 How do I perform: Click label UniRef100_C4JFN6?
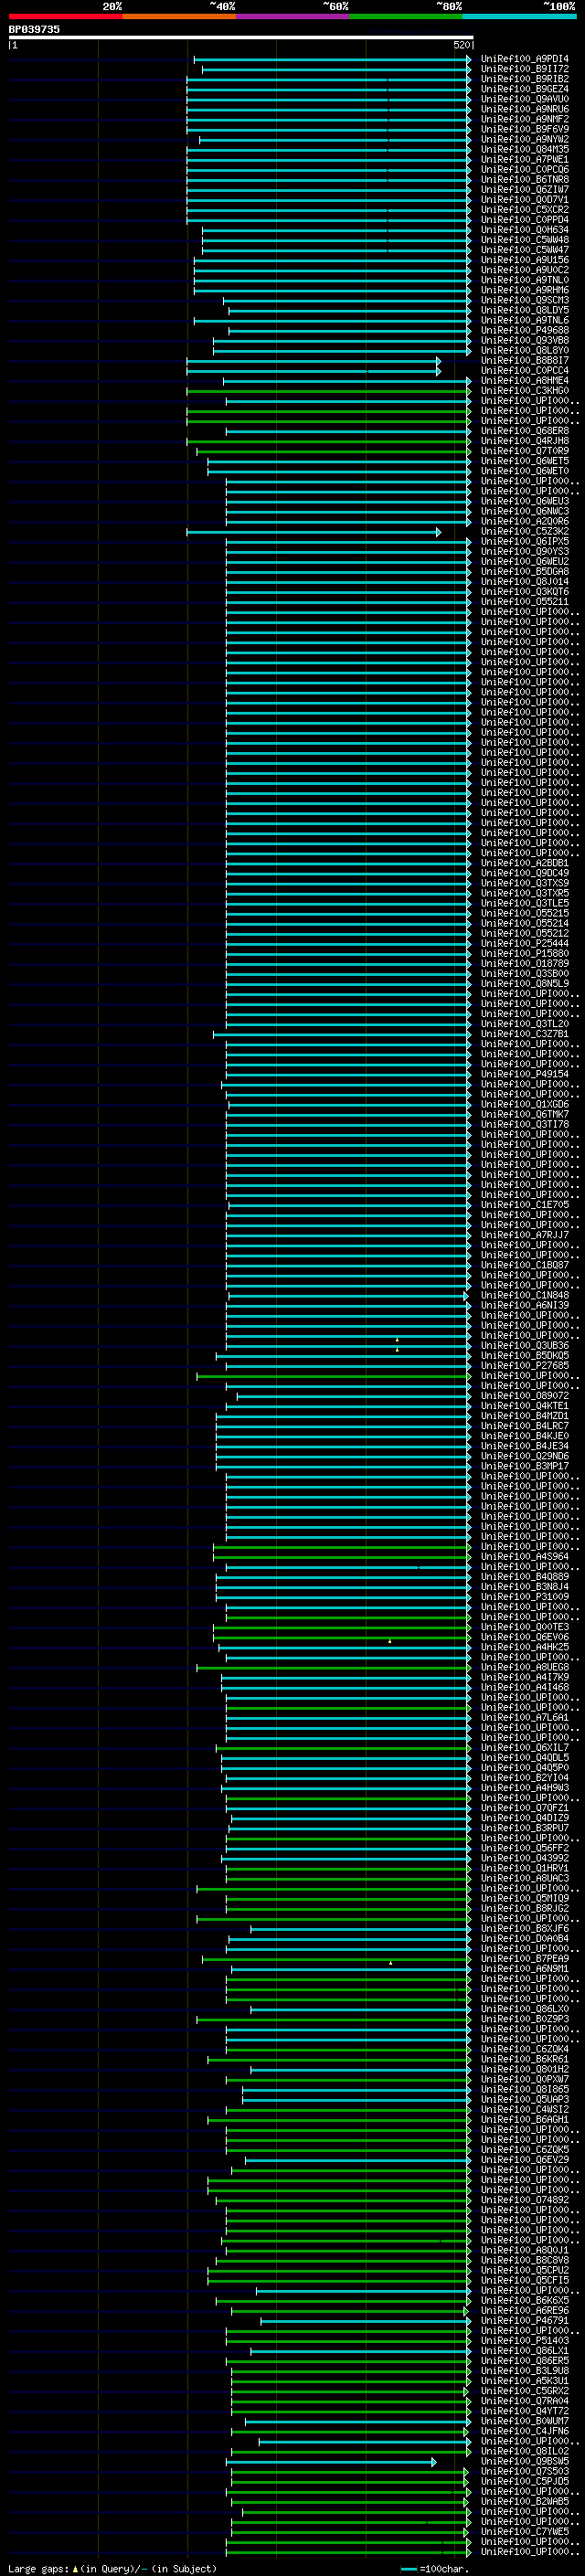[524, 2431]
